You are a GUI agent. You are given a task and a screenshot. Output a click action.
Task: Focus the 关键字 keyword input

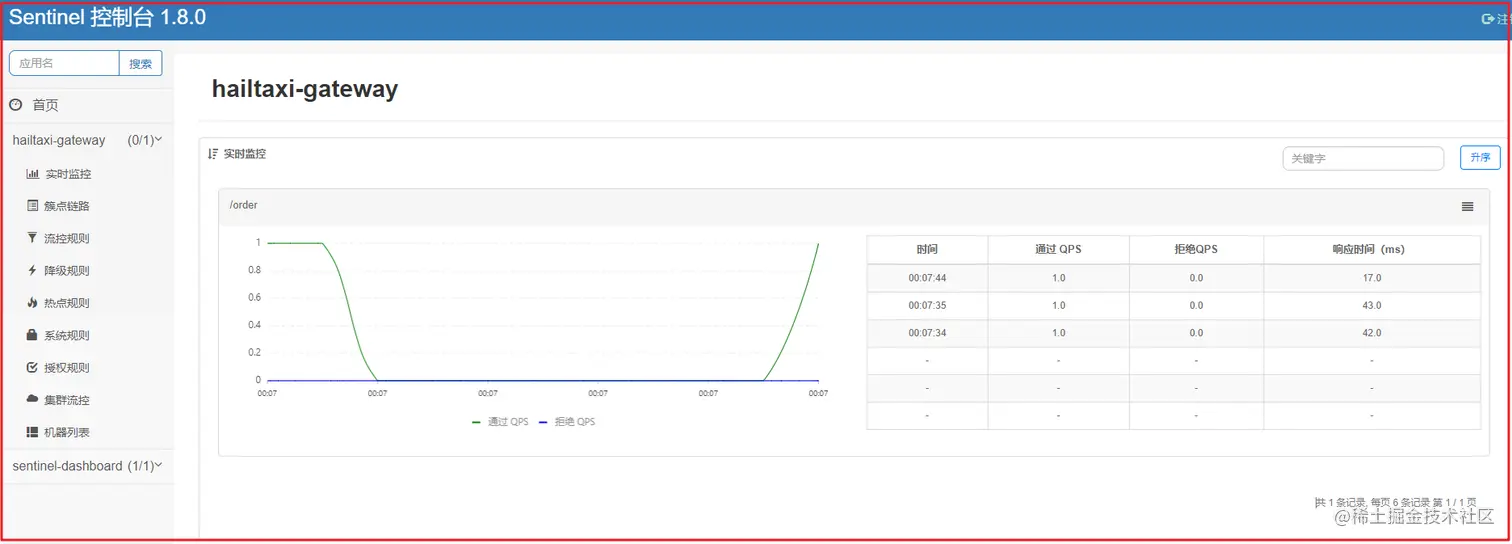[1363, 158]
